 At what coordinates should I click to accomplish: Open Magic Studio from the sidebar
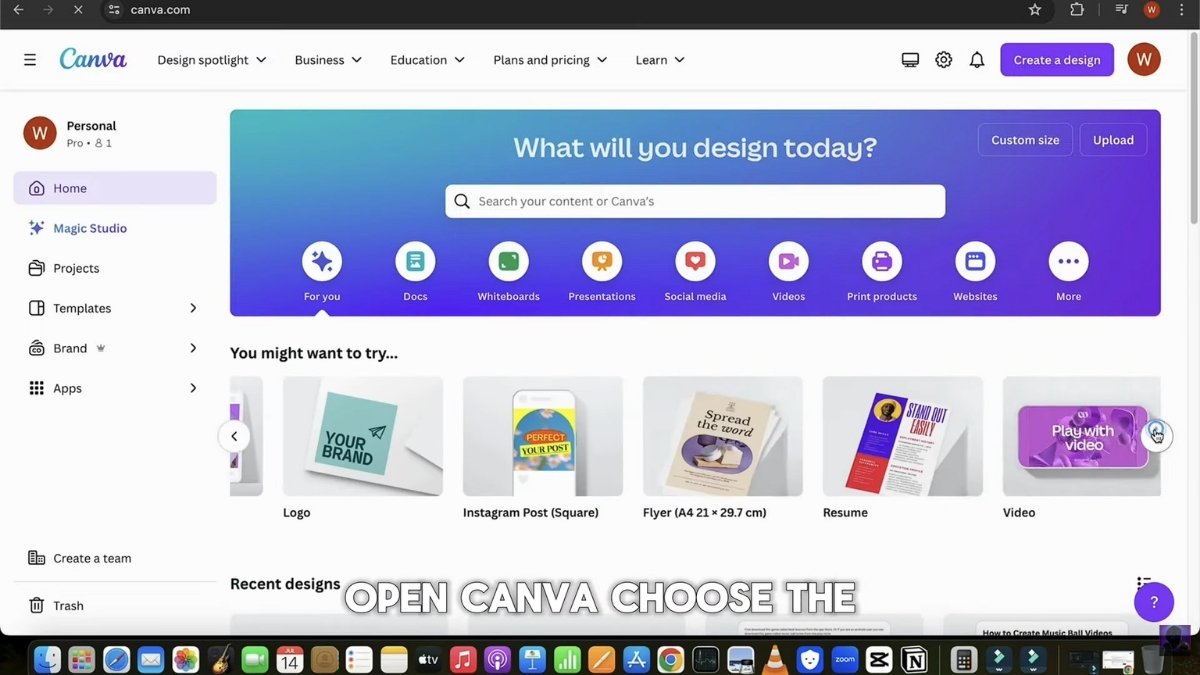pos(88,227)
